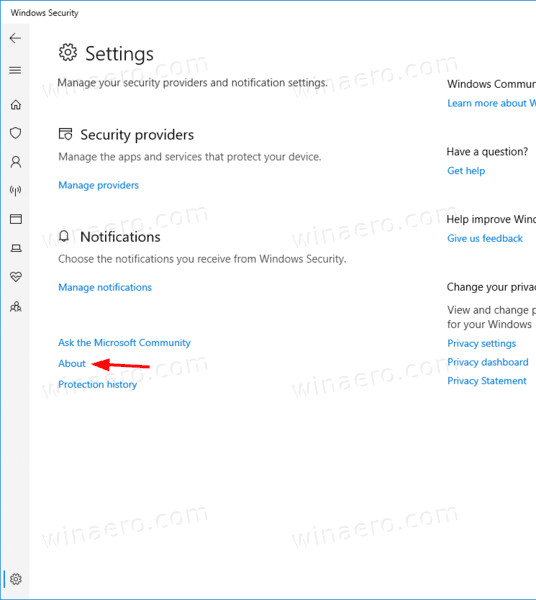This screenshot has width=536, height=600.
Task: Expand the hamburger navigation menu
Action: (15, 70)
